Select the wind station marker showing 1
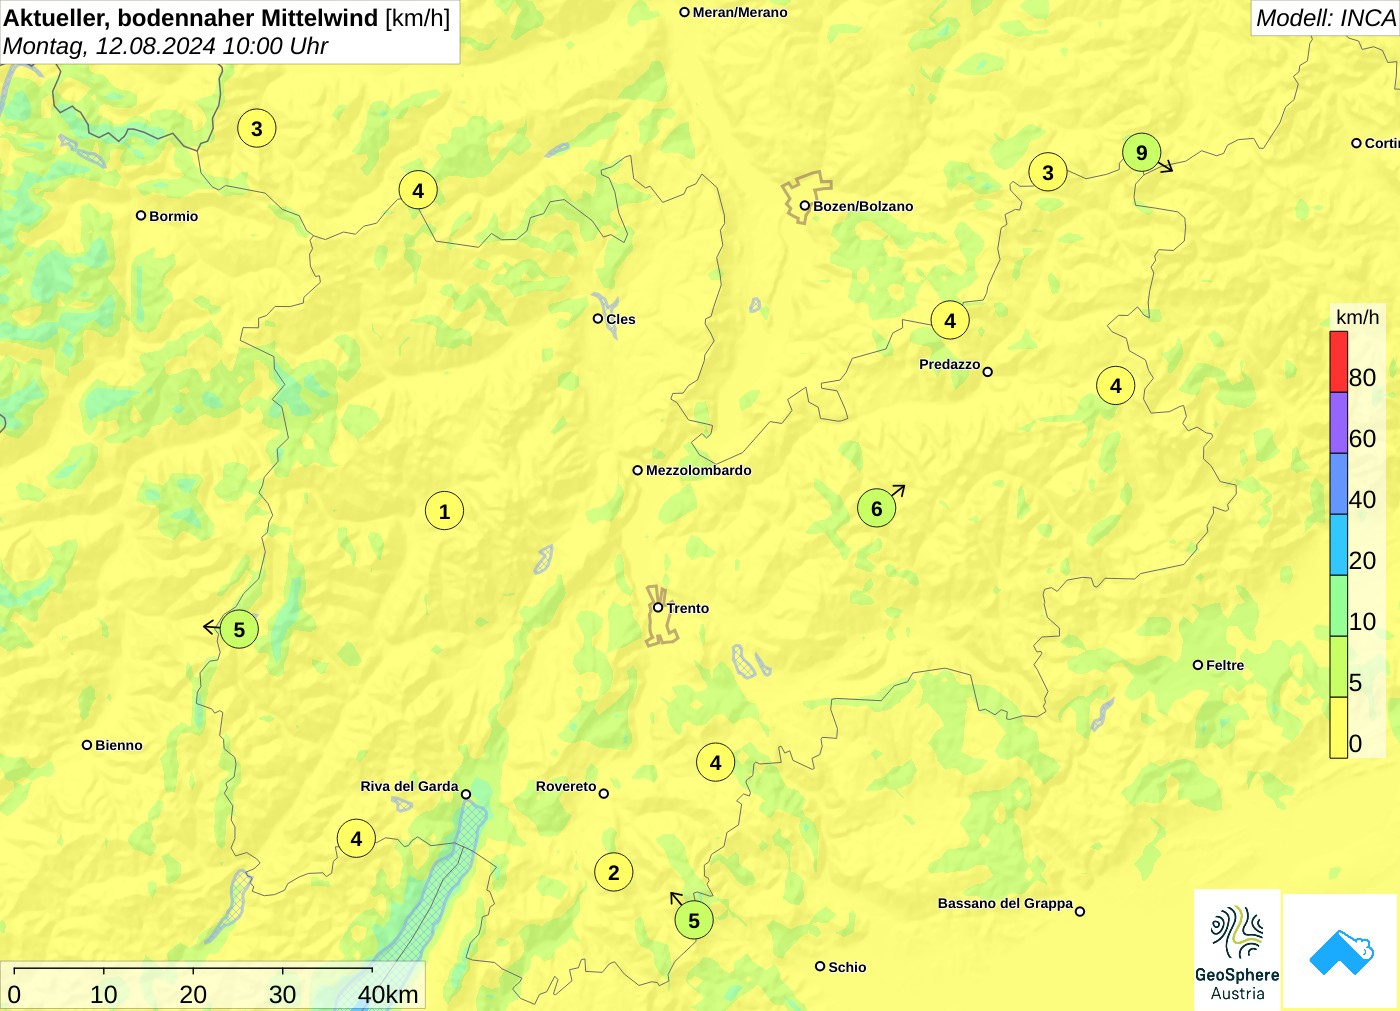Image resolution: width=1400 pixels, height=1011 pixels. click(x=444, y=511)
